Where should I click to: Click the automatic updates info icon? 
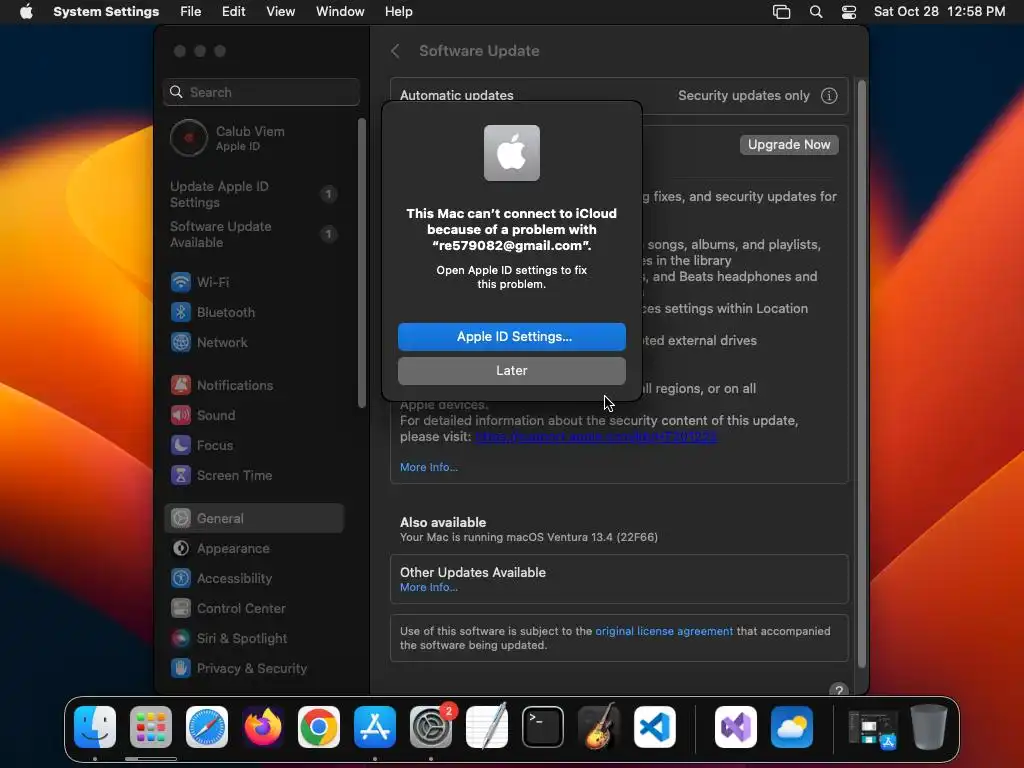[829, 96]
